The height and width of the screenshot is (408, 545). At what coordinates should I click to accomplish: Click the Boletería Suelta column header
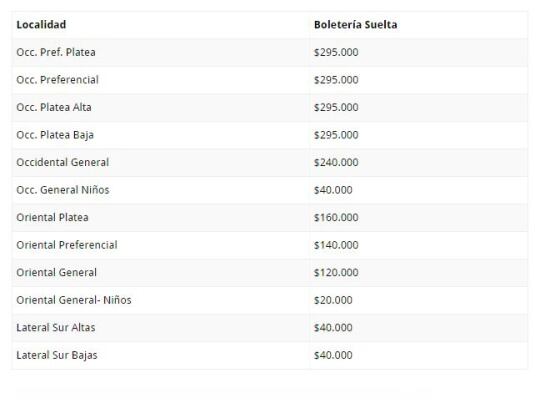[x=355, y=25]
